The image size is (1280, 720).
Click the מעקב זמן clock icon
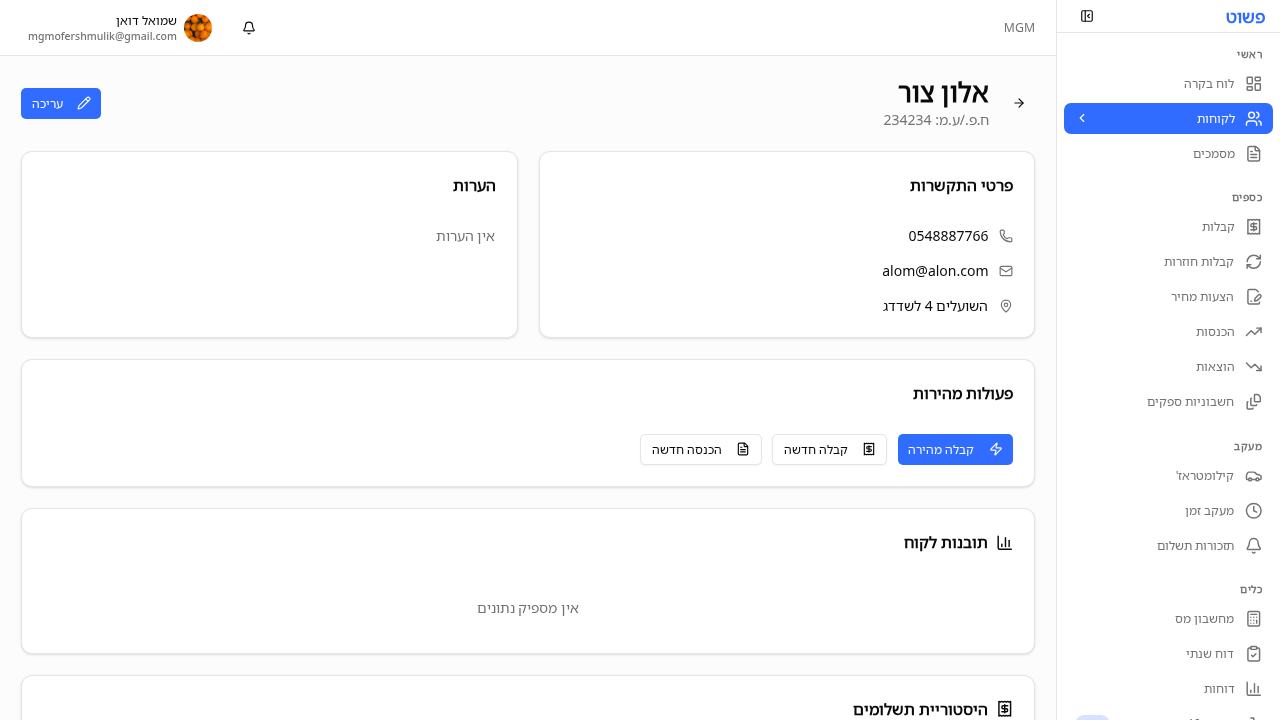click(x=1254, y=510)
